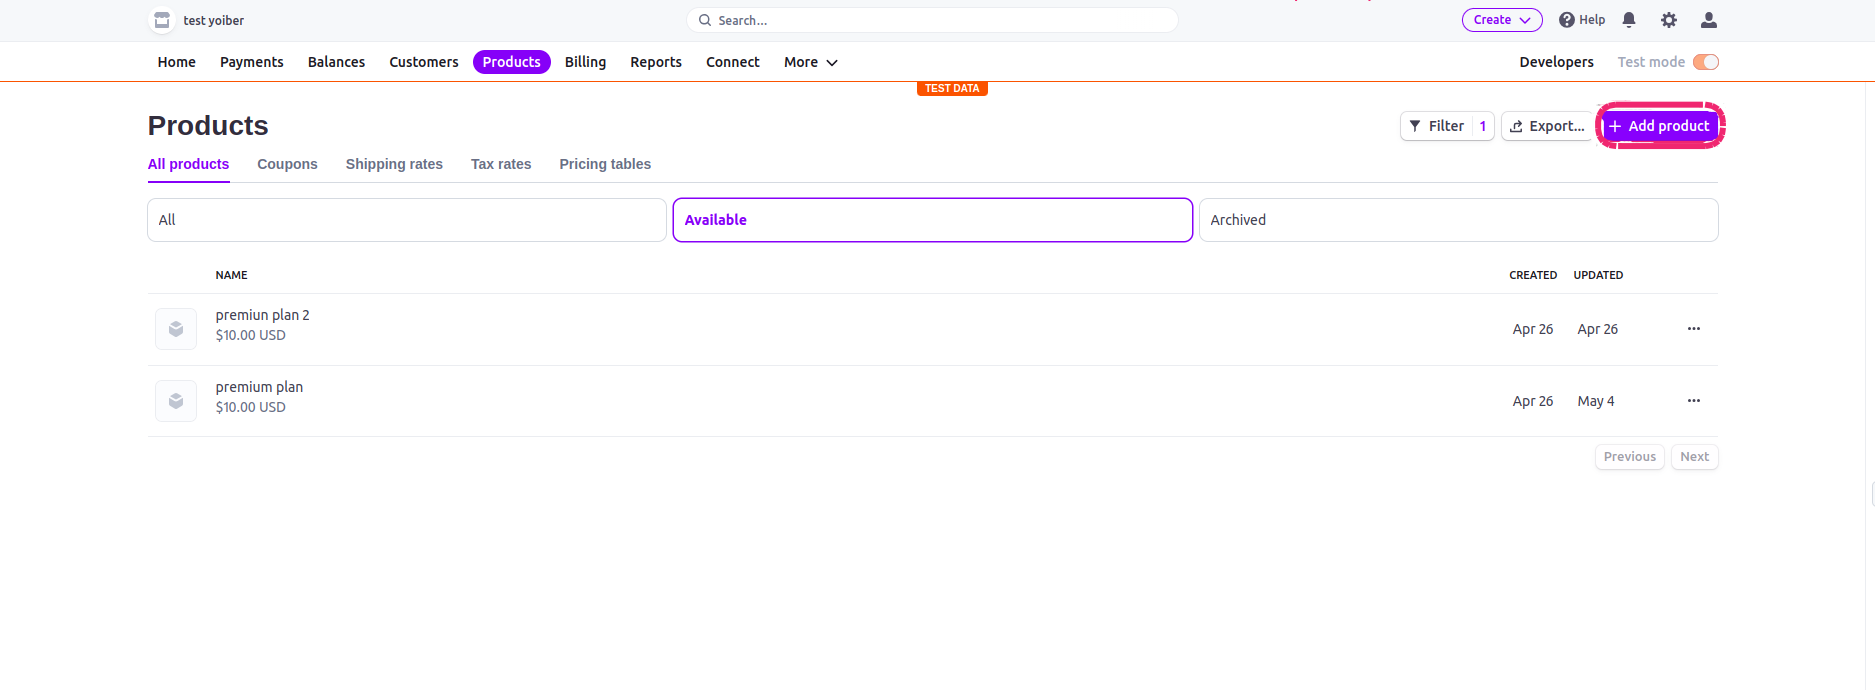Open the premiun plan 2 product
The width and height of the screenshot is (1875, 690).
click(x=263, y=315)
